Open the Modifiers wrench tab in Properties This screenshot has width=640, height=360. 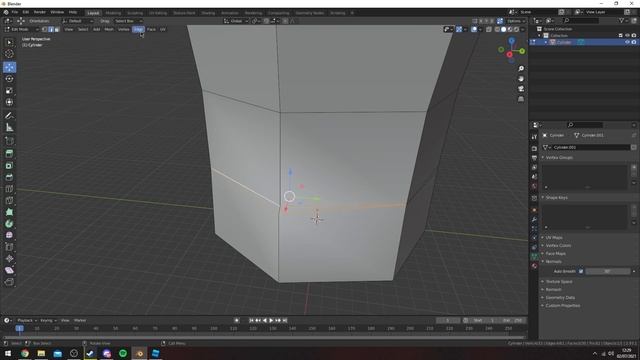click(x=534, y=220)
